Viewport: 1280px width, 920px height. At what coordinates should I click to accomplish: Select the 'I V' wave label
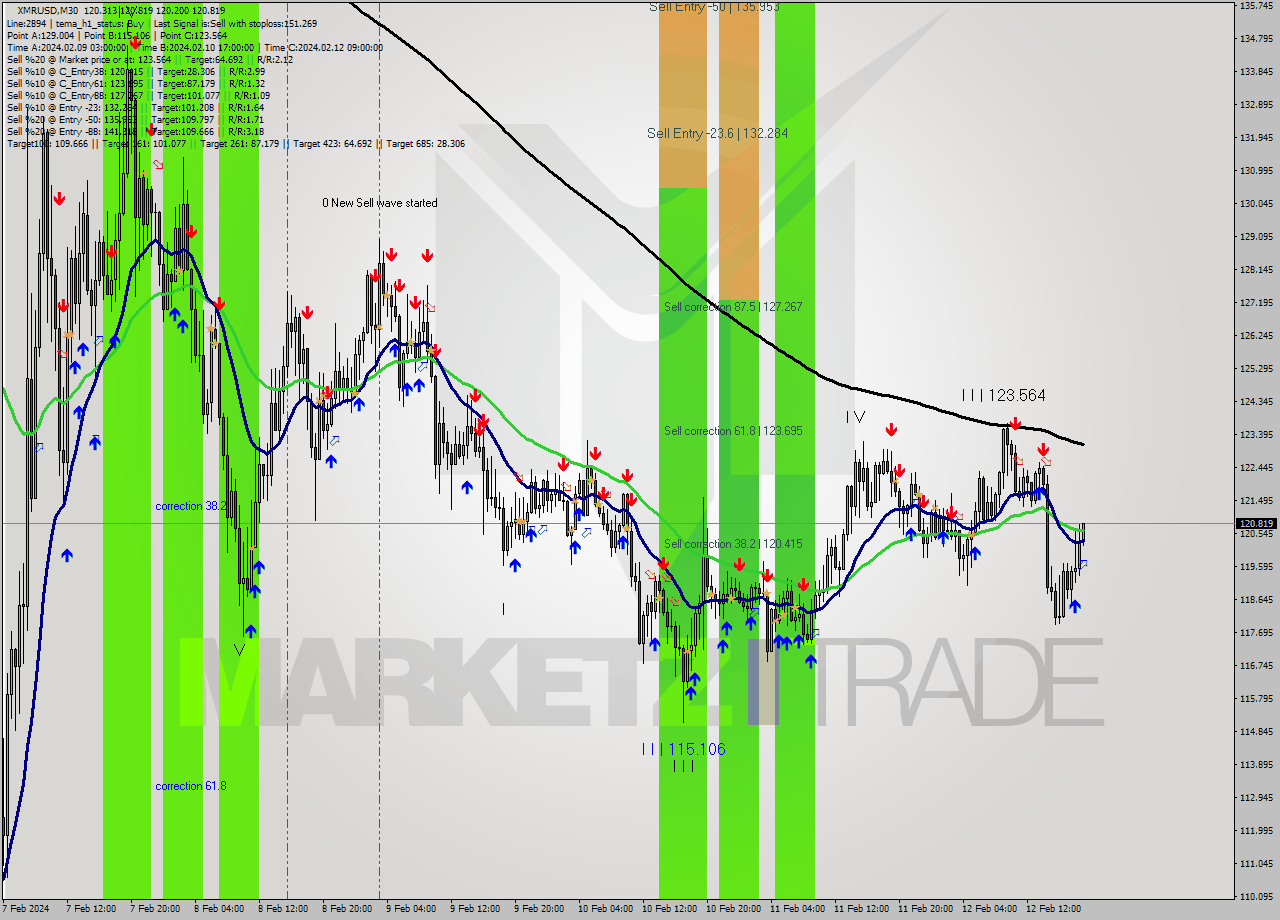click(855, 416)
